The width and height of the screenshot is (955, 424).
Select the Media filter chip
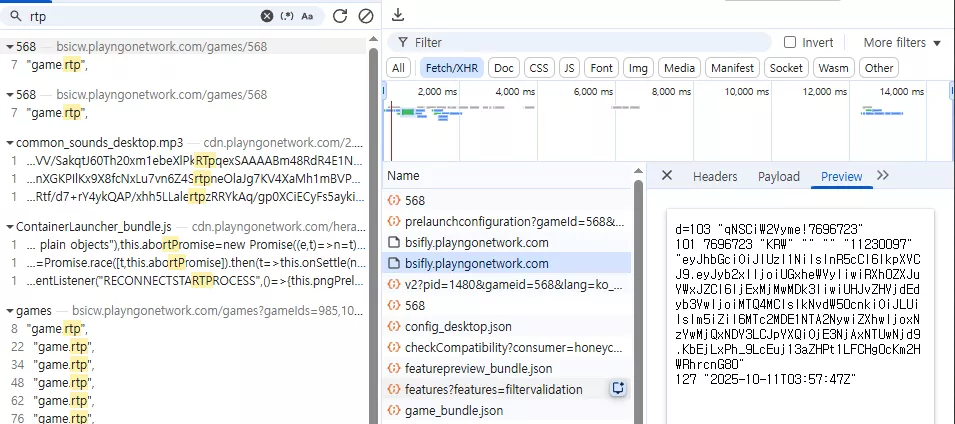(680, 68)
